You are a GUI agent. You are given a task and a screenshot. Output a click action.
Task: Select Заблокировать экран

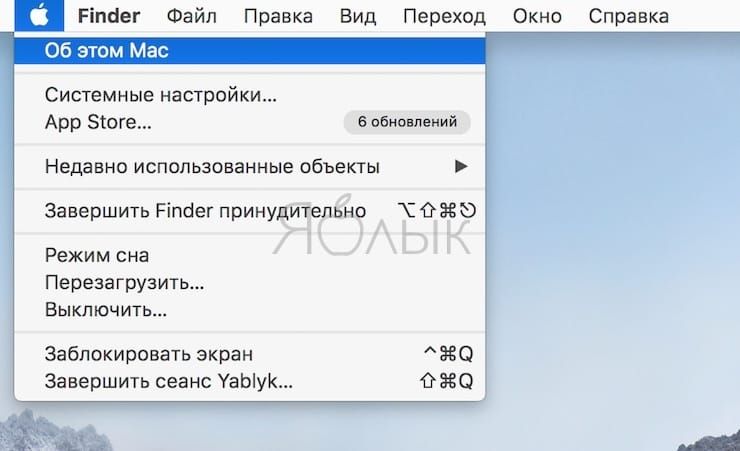(x=250, y=354)
